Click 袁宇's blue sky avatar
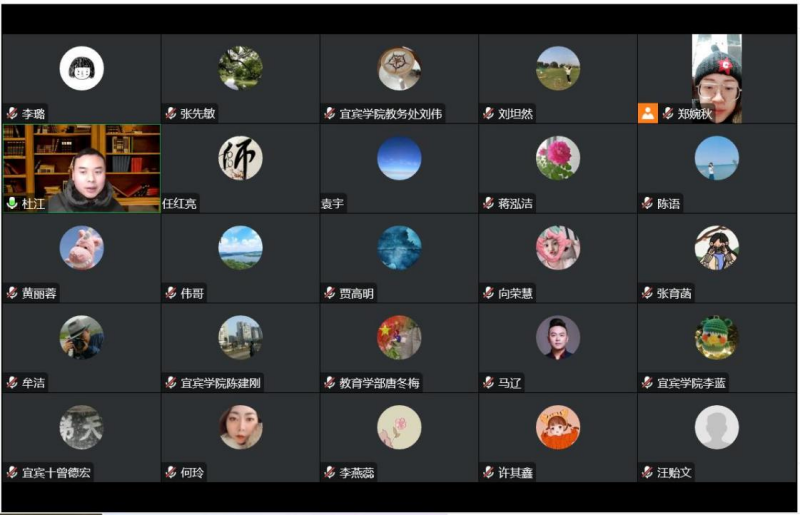 pos(399,158)
